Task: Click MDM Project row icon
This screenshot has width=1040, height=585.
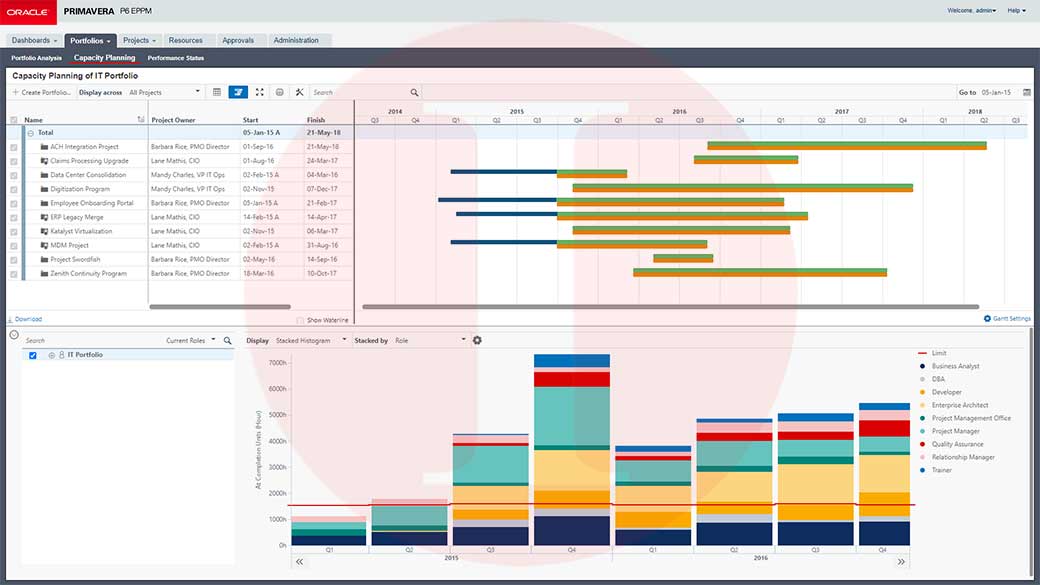Action: point(44,245)
